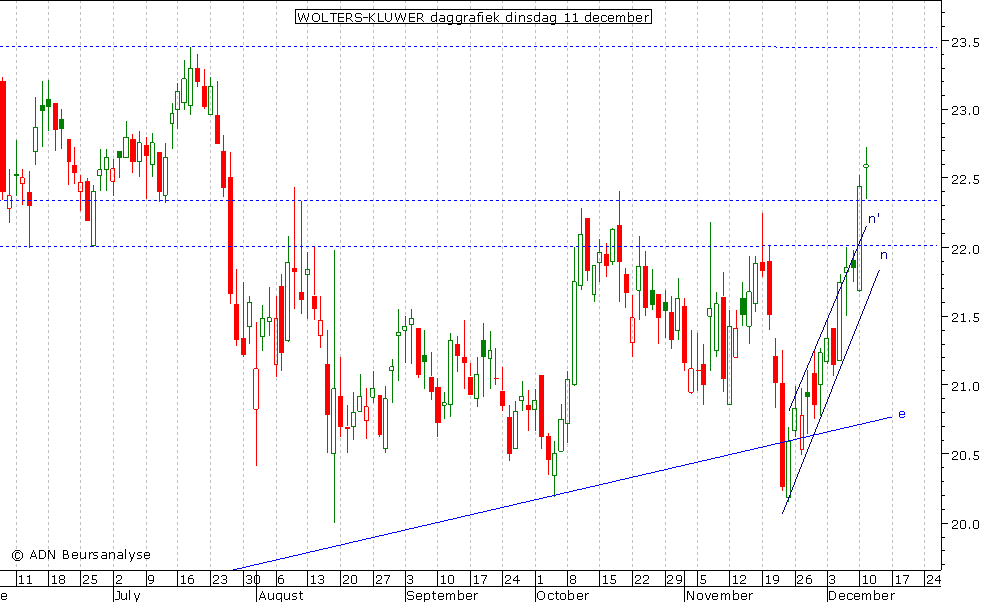Click the n' trendline label
This screenshot has width=982, height=602.
click(x=874, y=219)
